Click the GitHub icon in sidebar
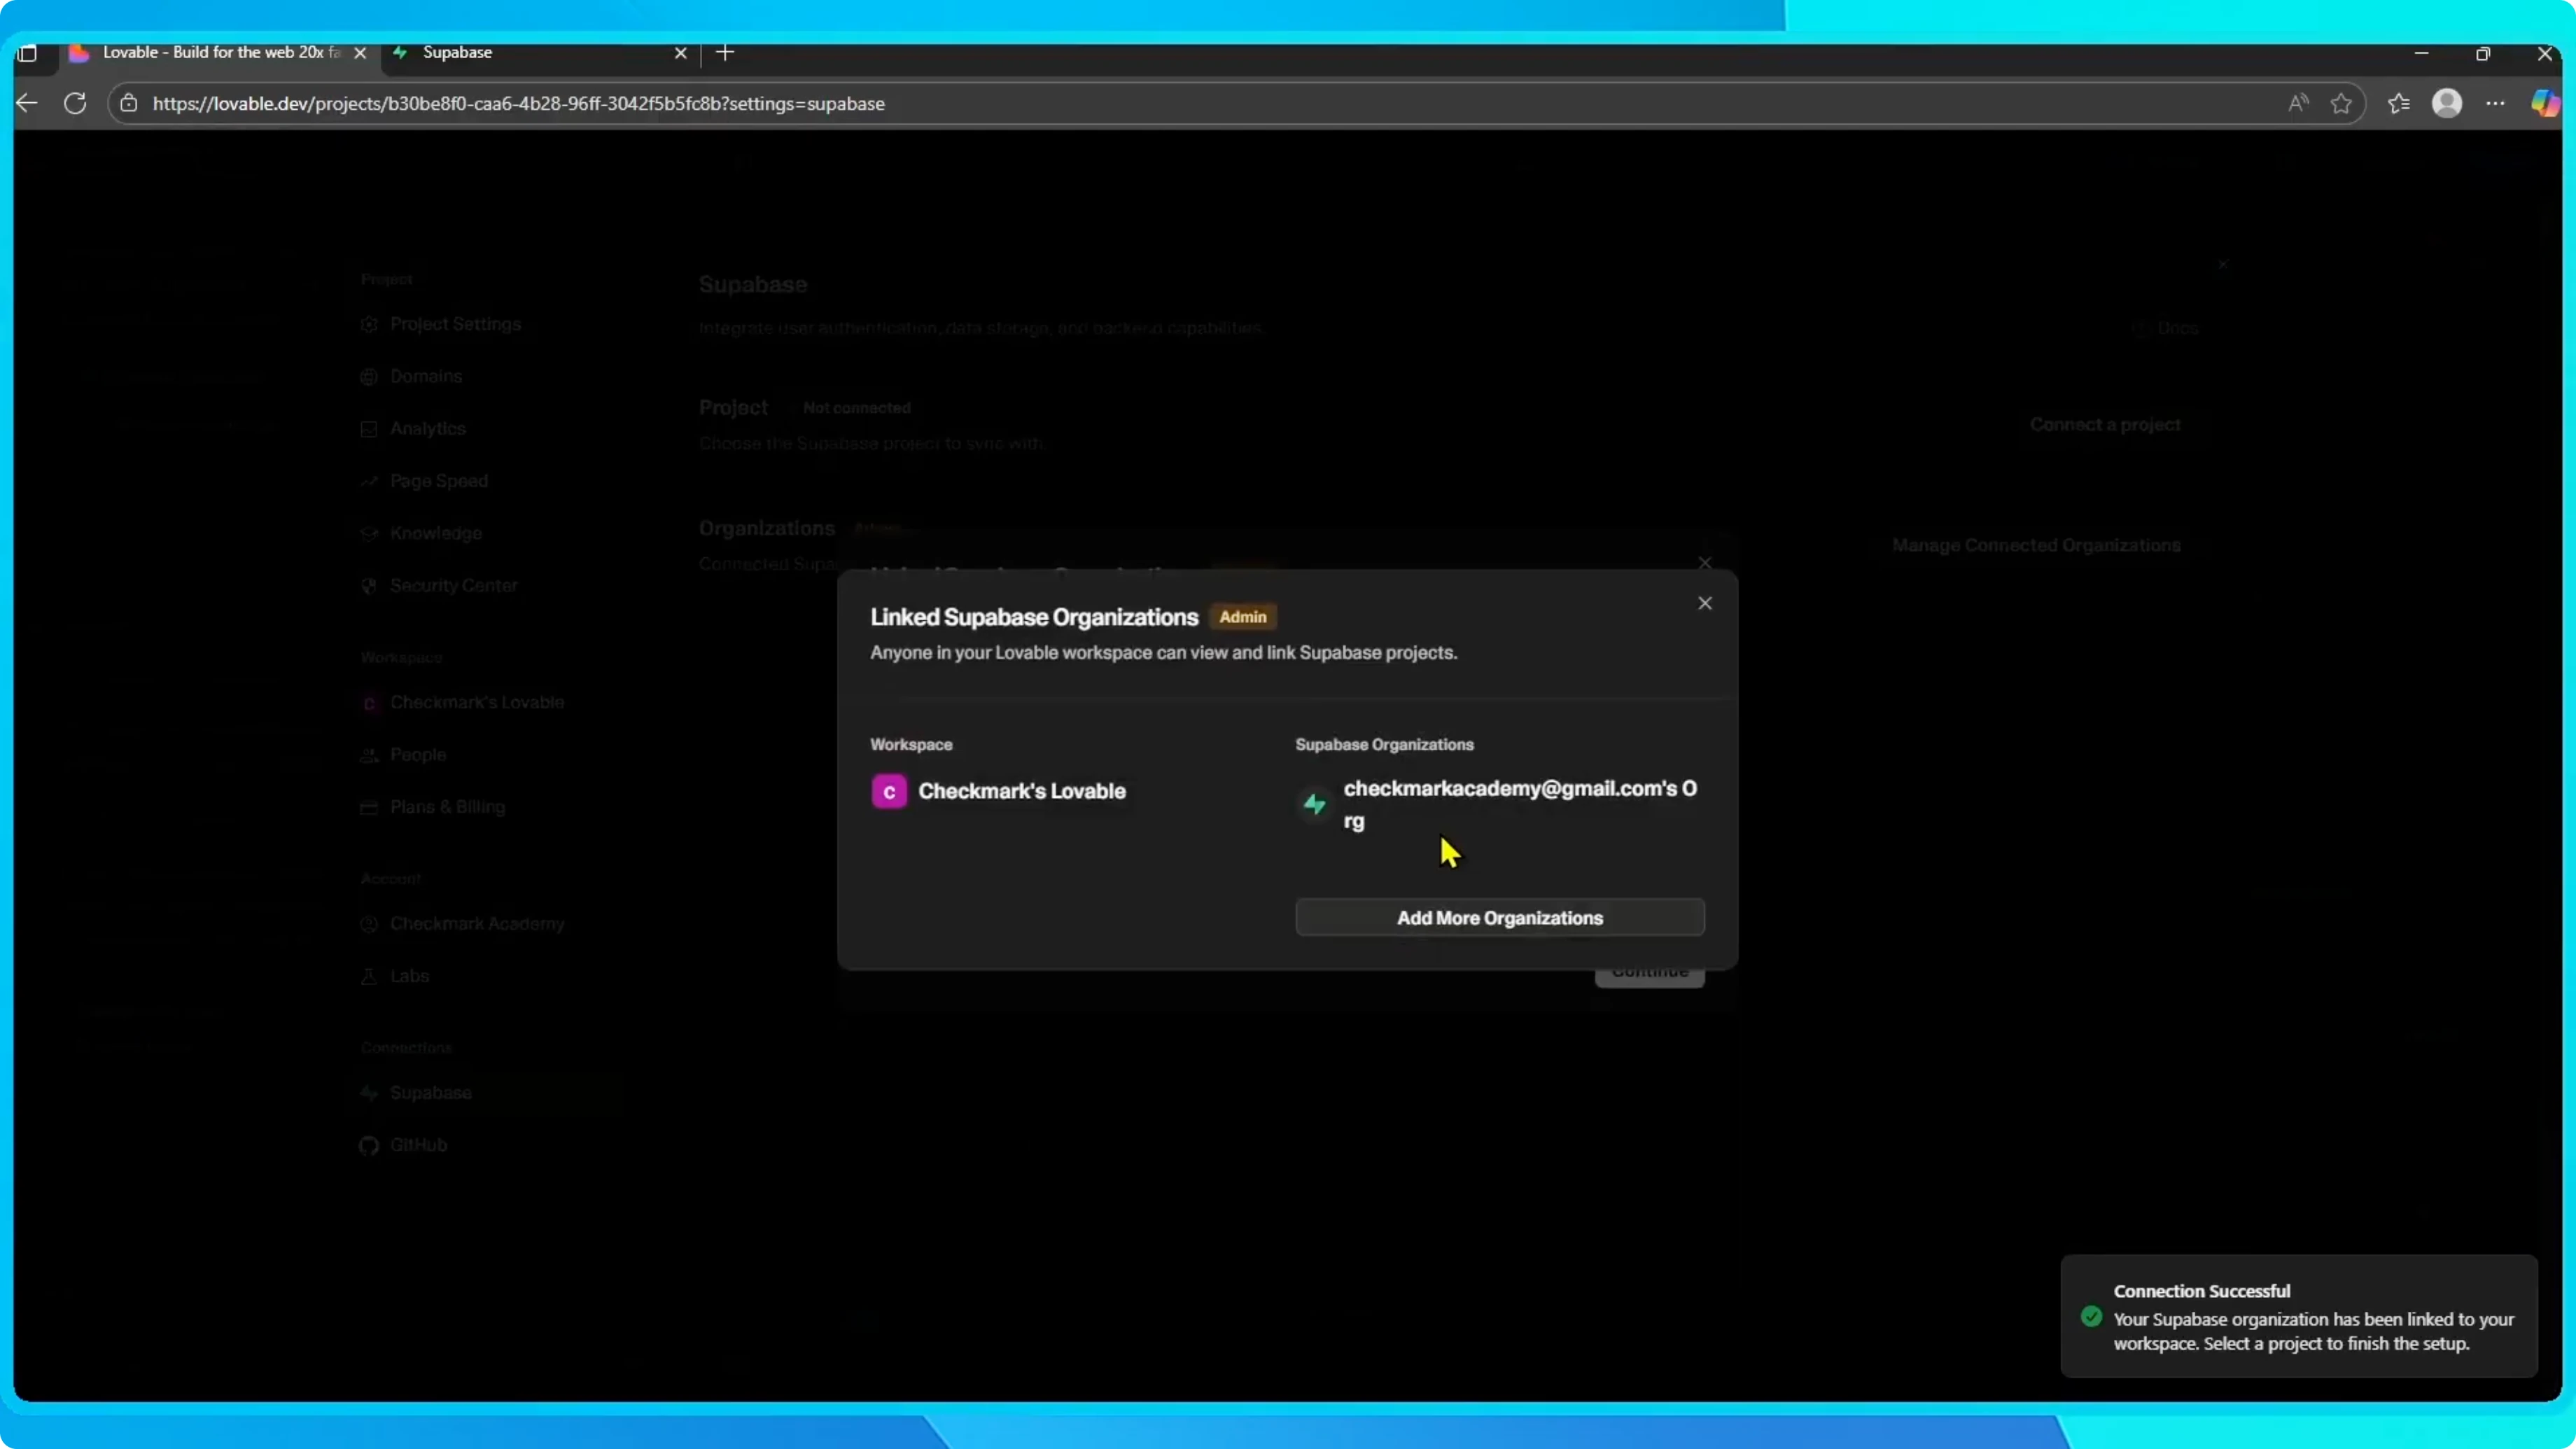This screenshot has height=1449, width=2576. [369, 1145]
